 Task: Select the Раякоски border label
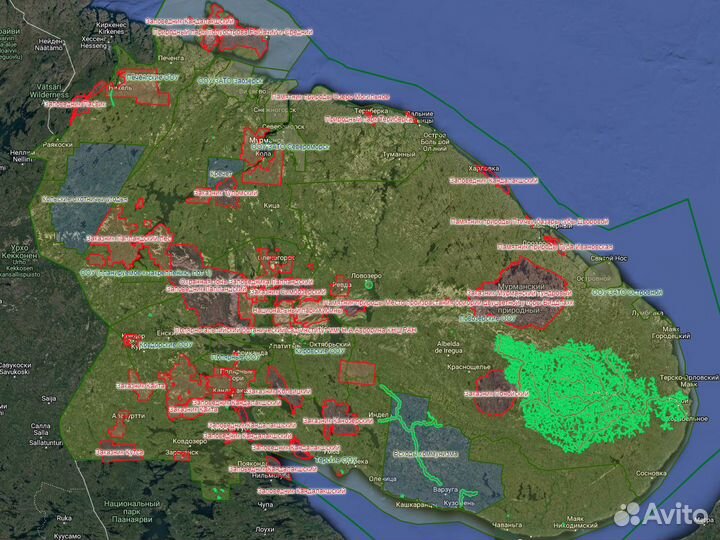(58, 144)
